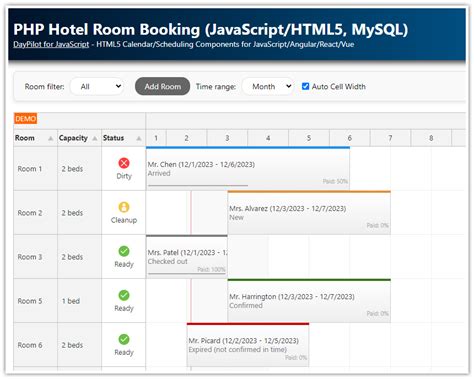
Task: Select Mrs. Patel reservation in Room 3
Action: tap(187, 257)
